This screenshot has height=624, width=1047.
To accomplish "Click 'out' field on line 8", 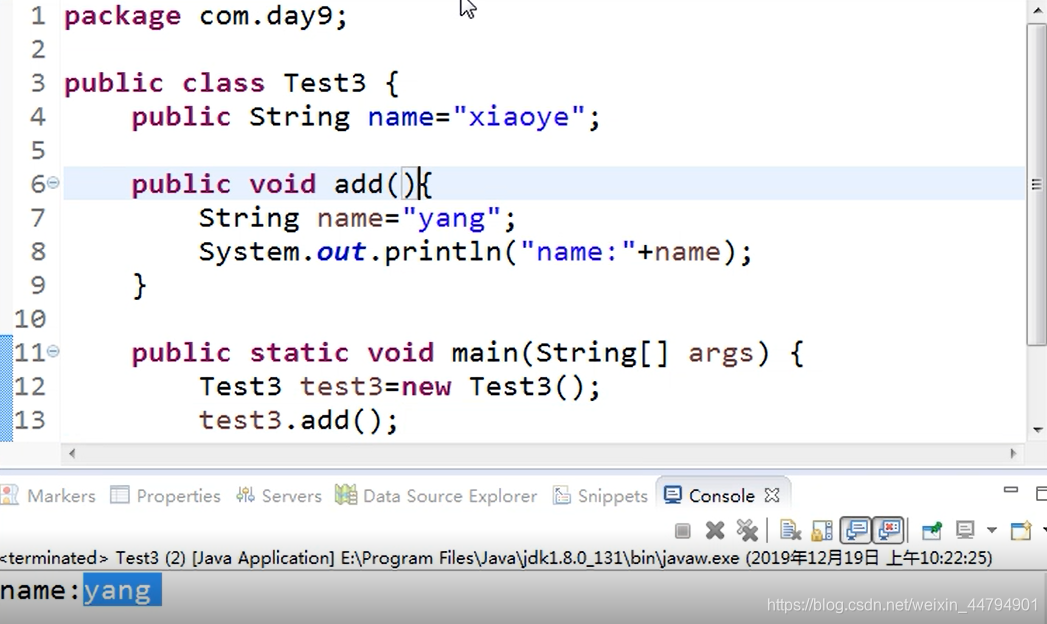I will (x=341, y=252).
